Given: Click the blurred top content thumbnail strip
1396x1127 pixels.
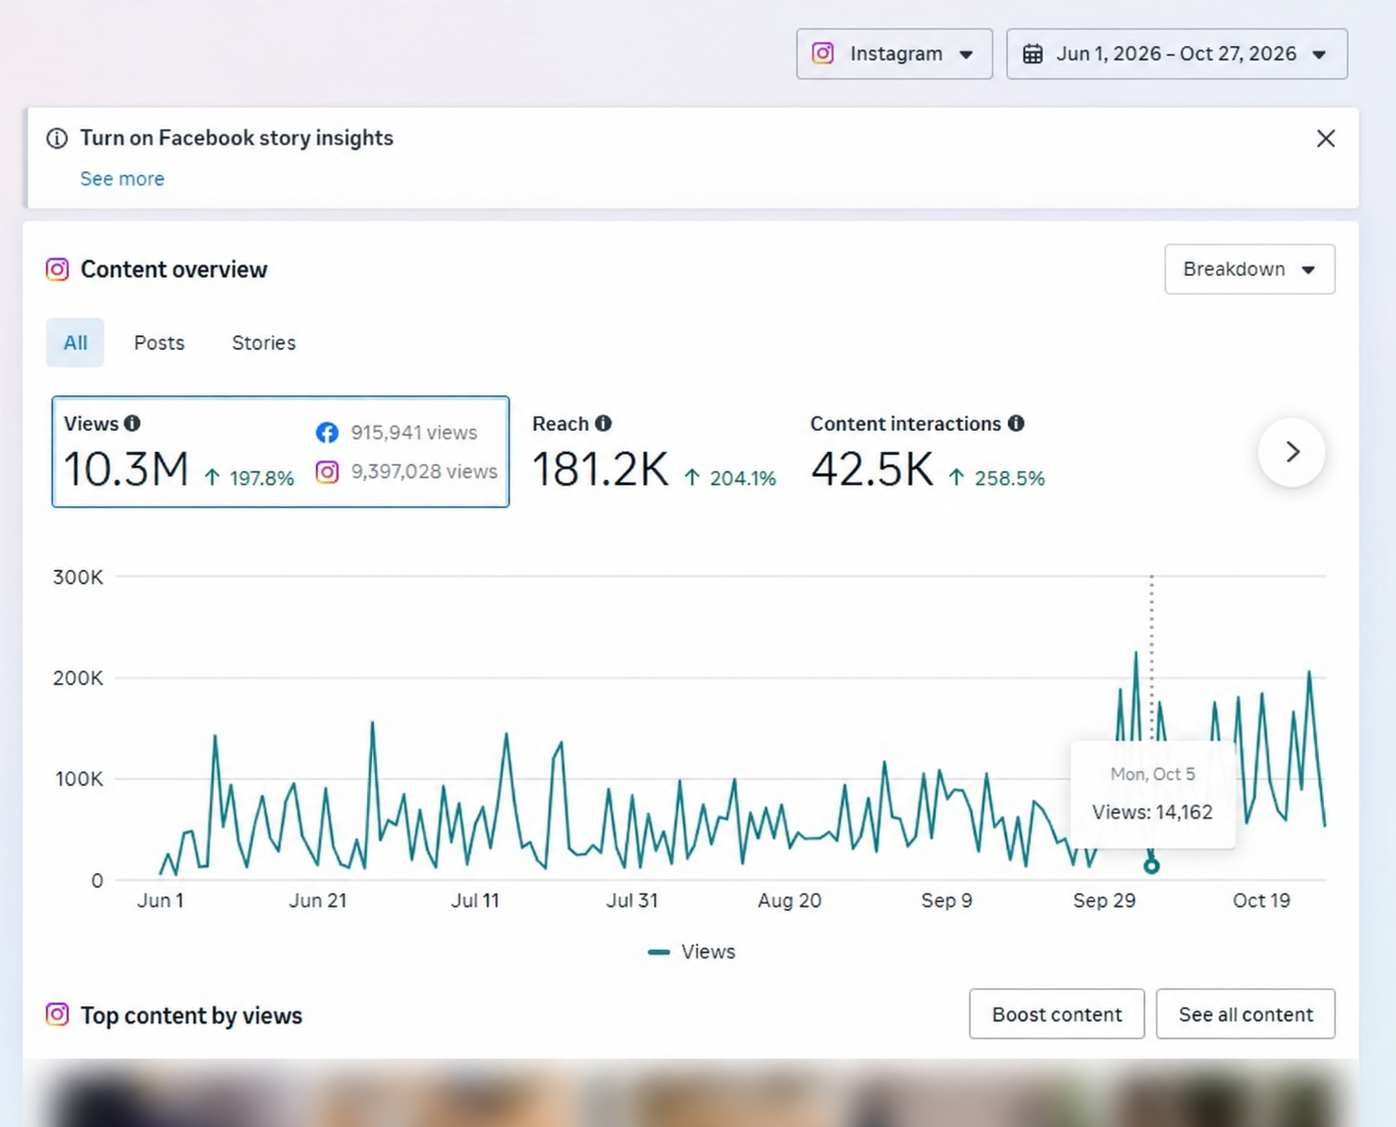Looking at the screenshot, I should click(x=691, y=1093).
